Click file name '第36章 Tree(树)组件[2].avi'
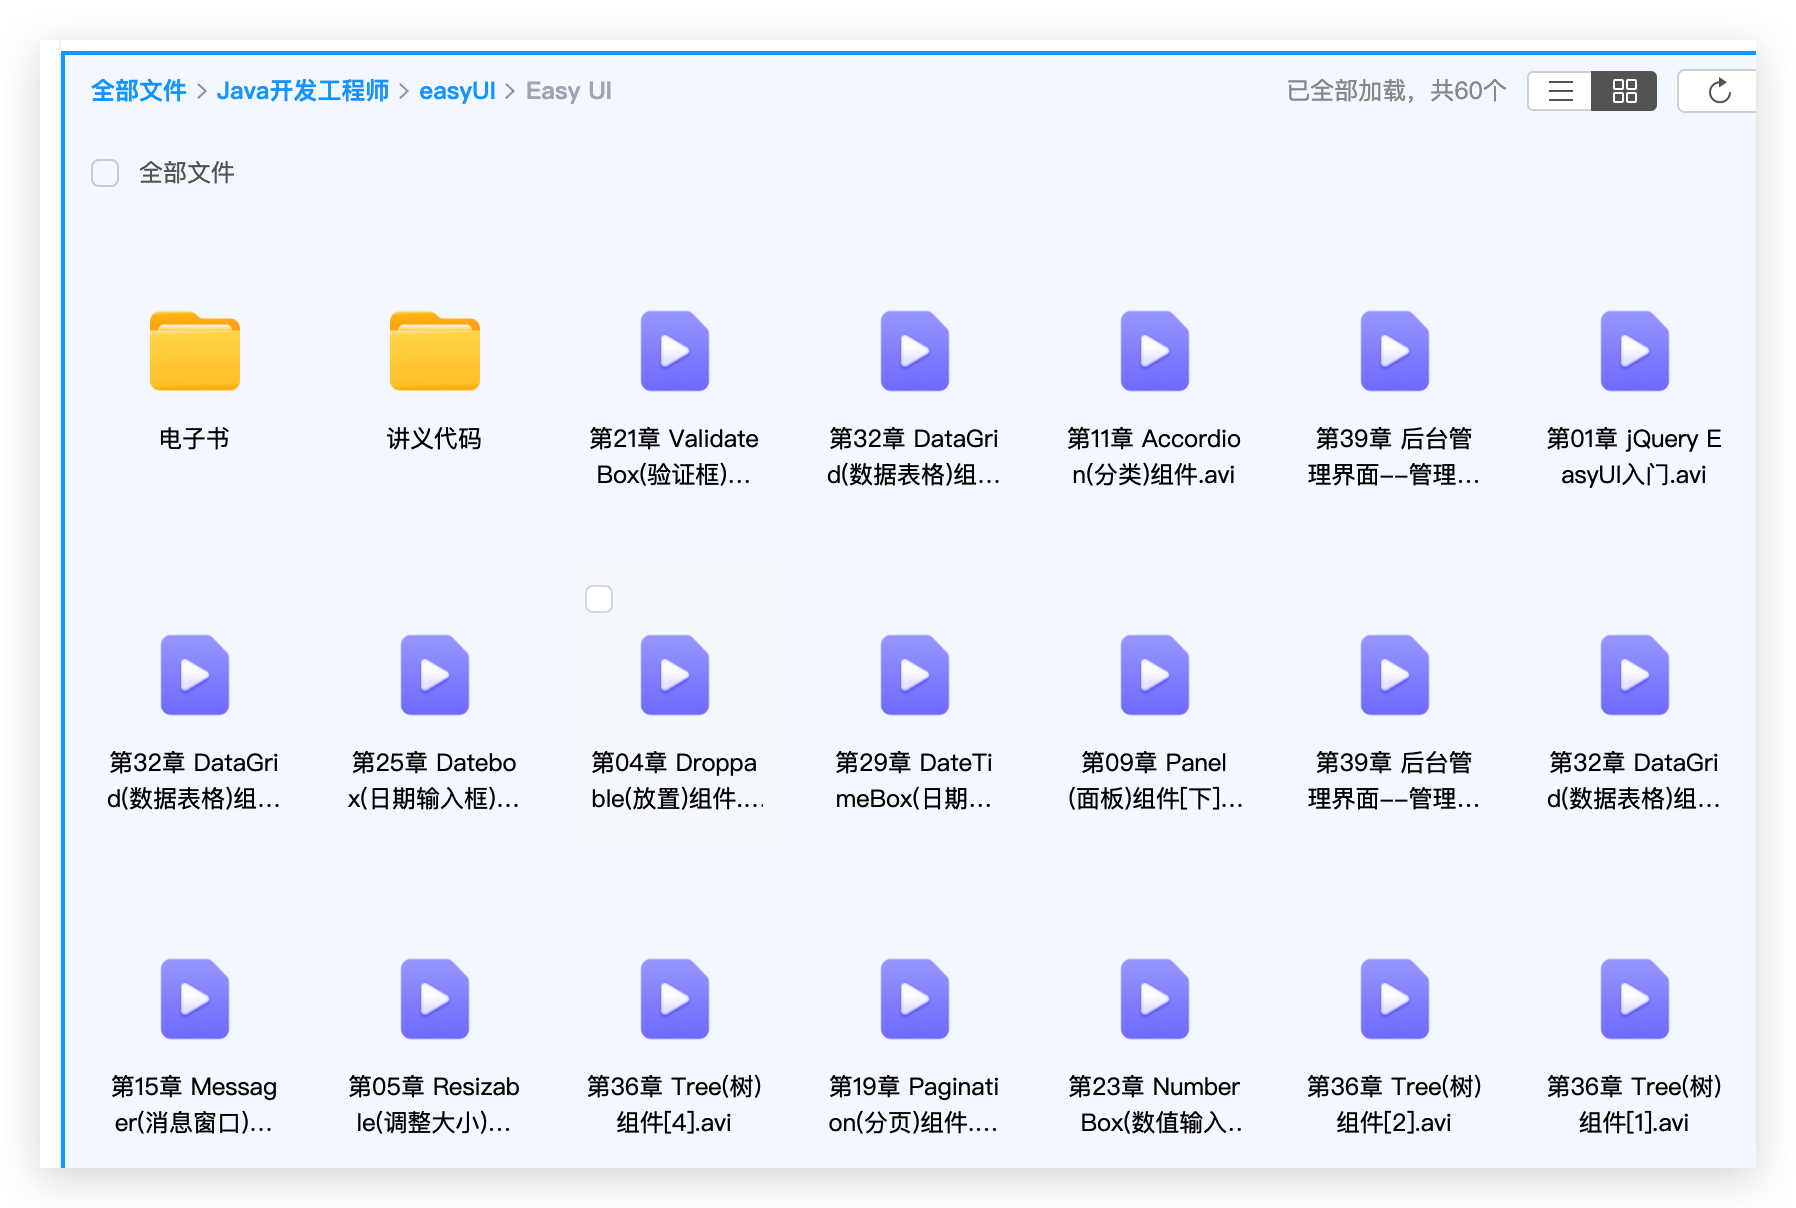The height and width of the screenshot is (1208, 1796). [1395, 1105]
